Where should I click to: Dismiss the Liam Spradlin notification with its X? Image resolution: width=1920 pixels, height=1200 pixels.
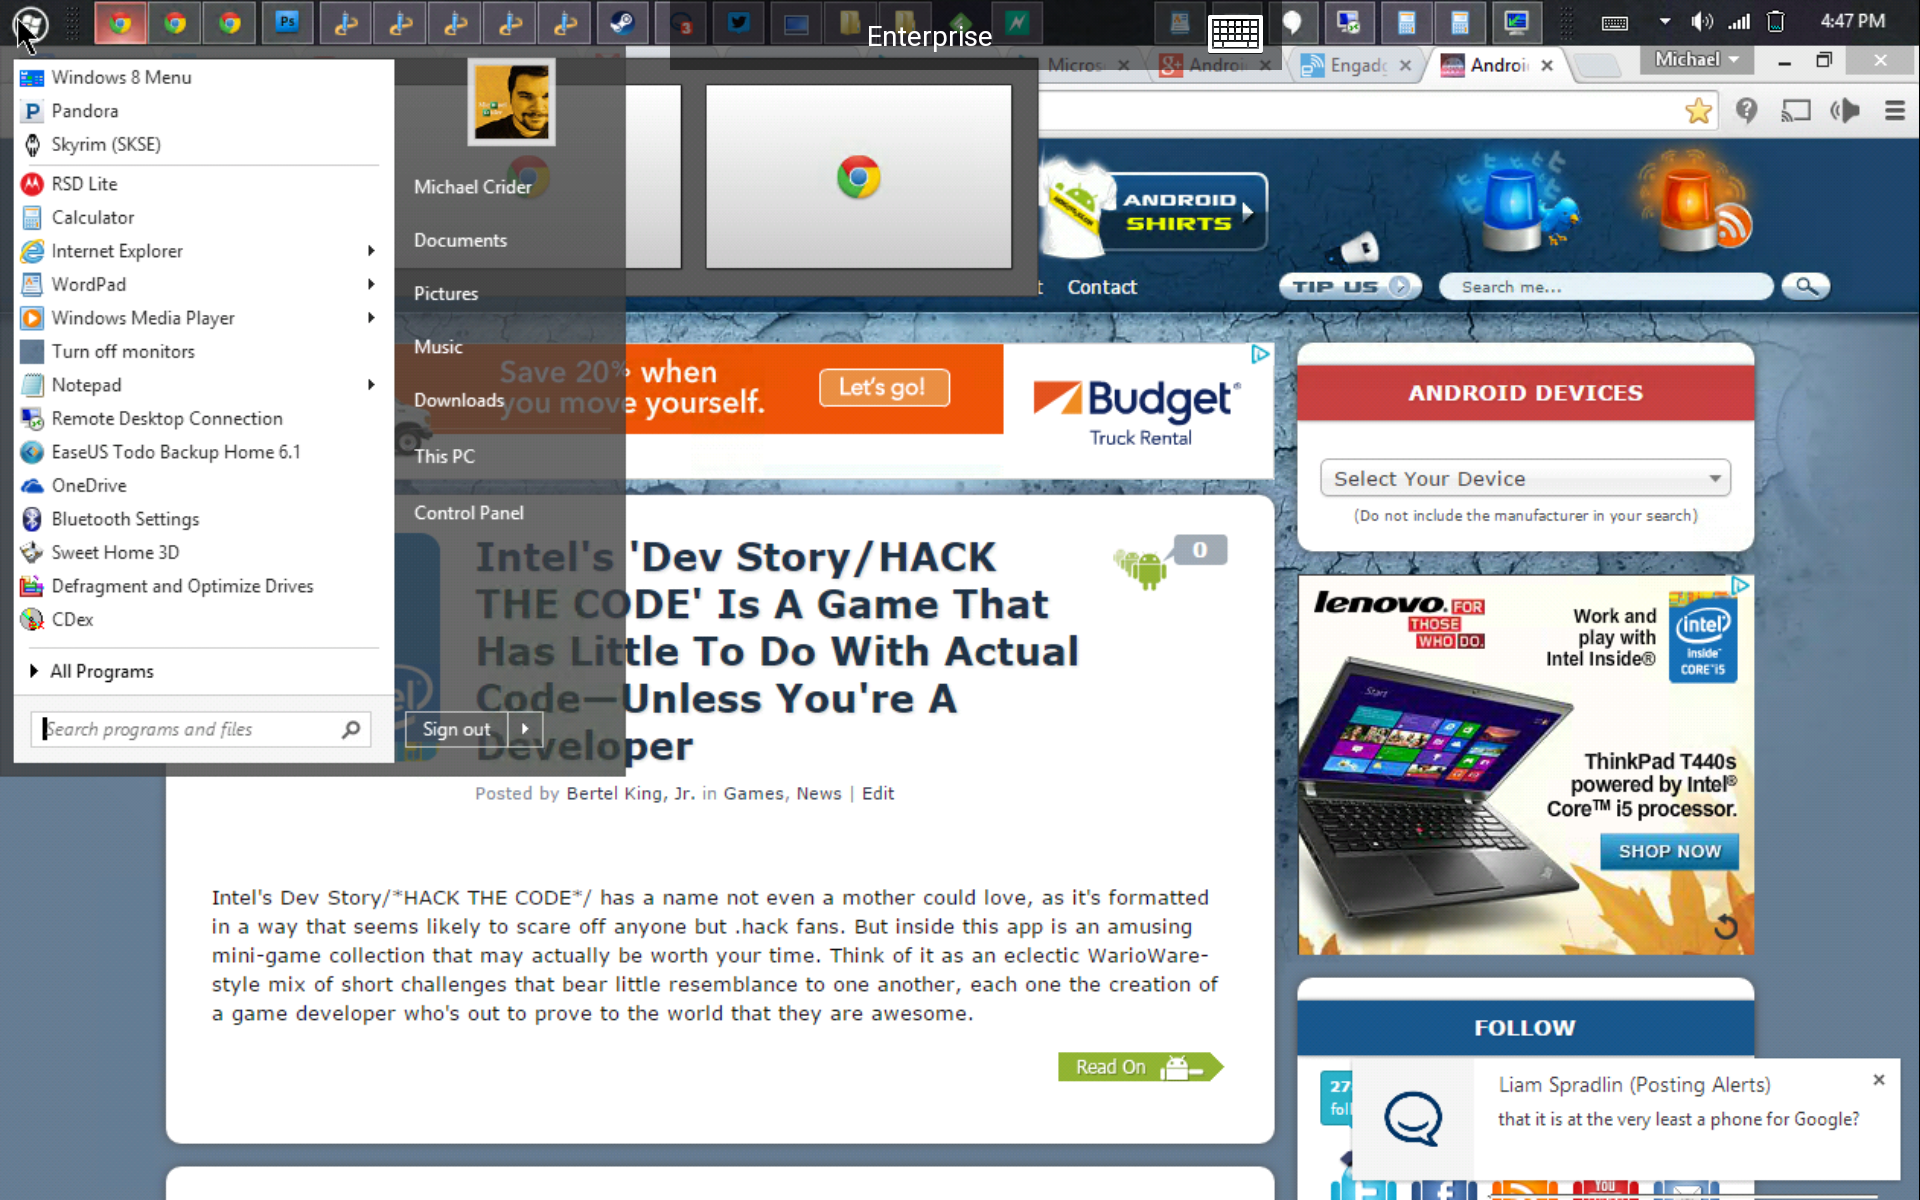pyautogui.click(x=1876, y=1080)
